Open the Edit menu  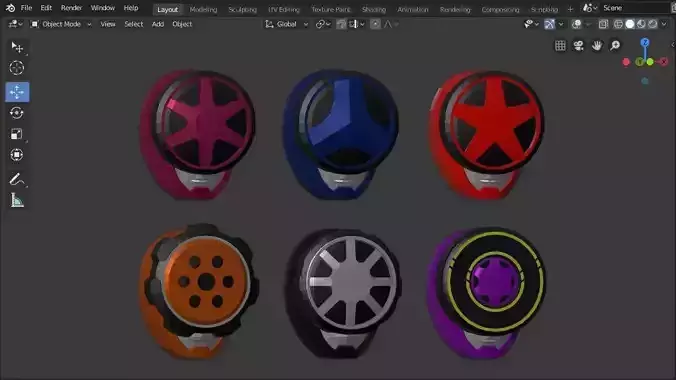[x=46, y=8]
